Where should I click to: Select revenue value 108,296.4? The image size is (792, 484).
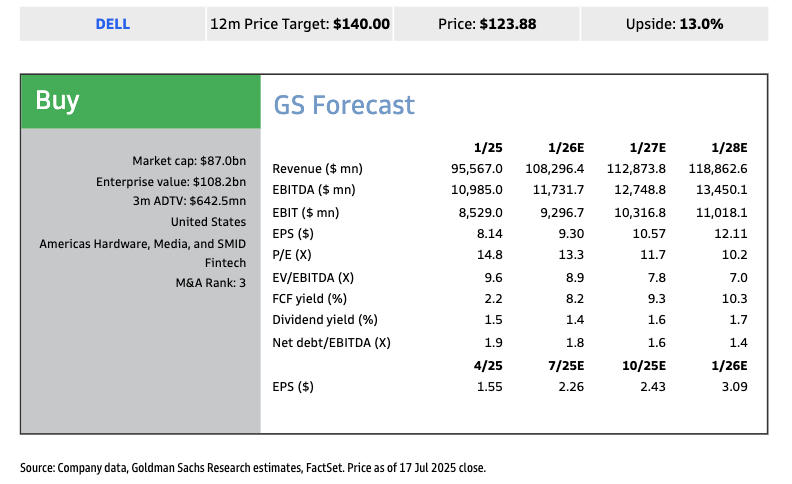555,169
